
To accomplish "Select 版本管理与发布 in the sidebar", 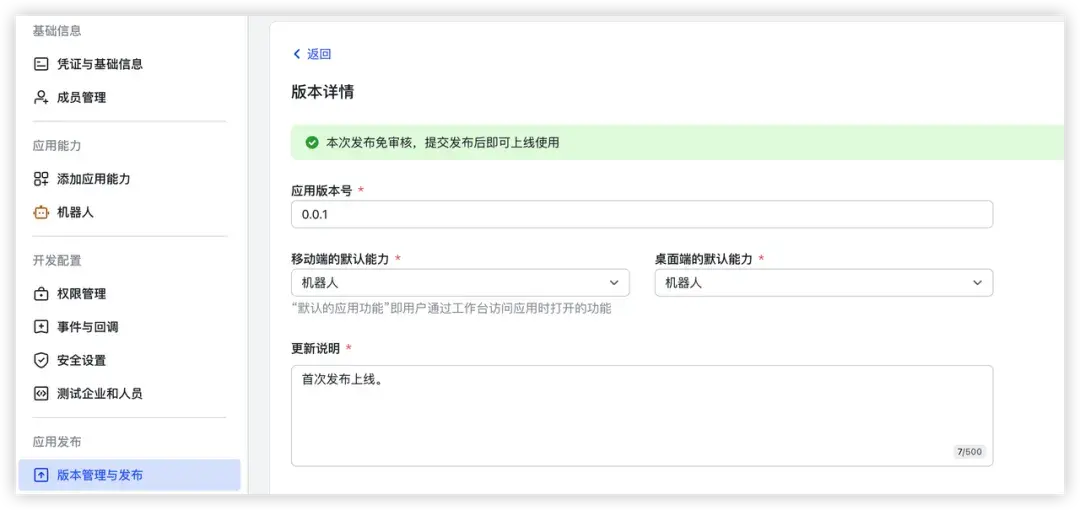I will (100, 475).
